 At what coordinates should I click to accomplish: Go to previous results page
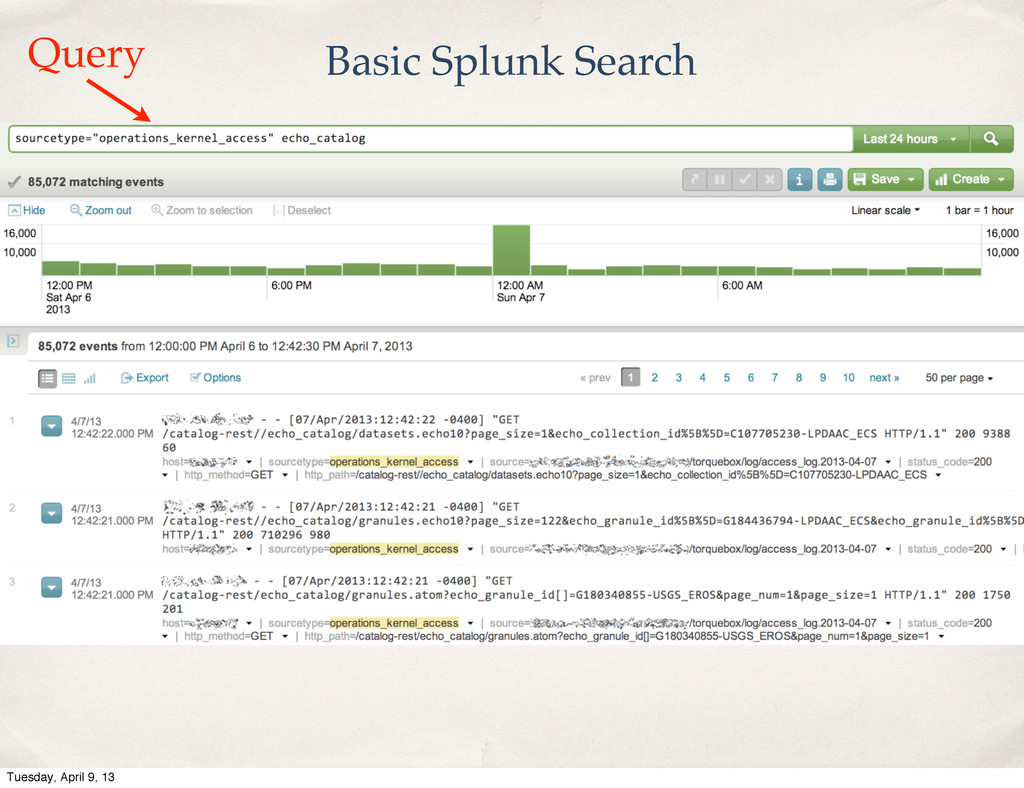595,378
